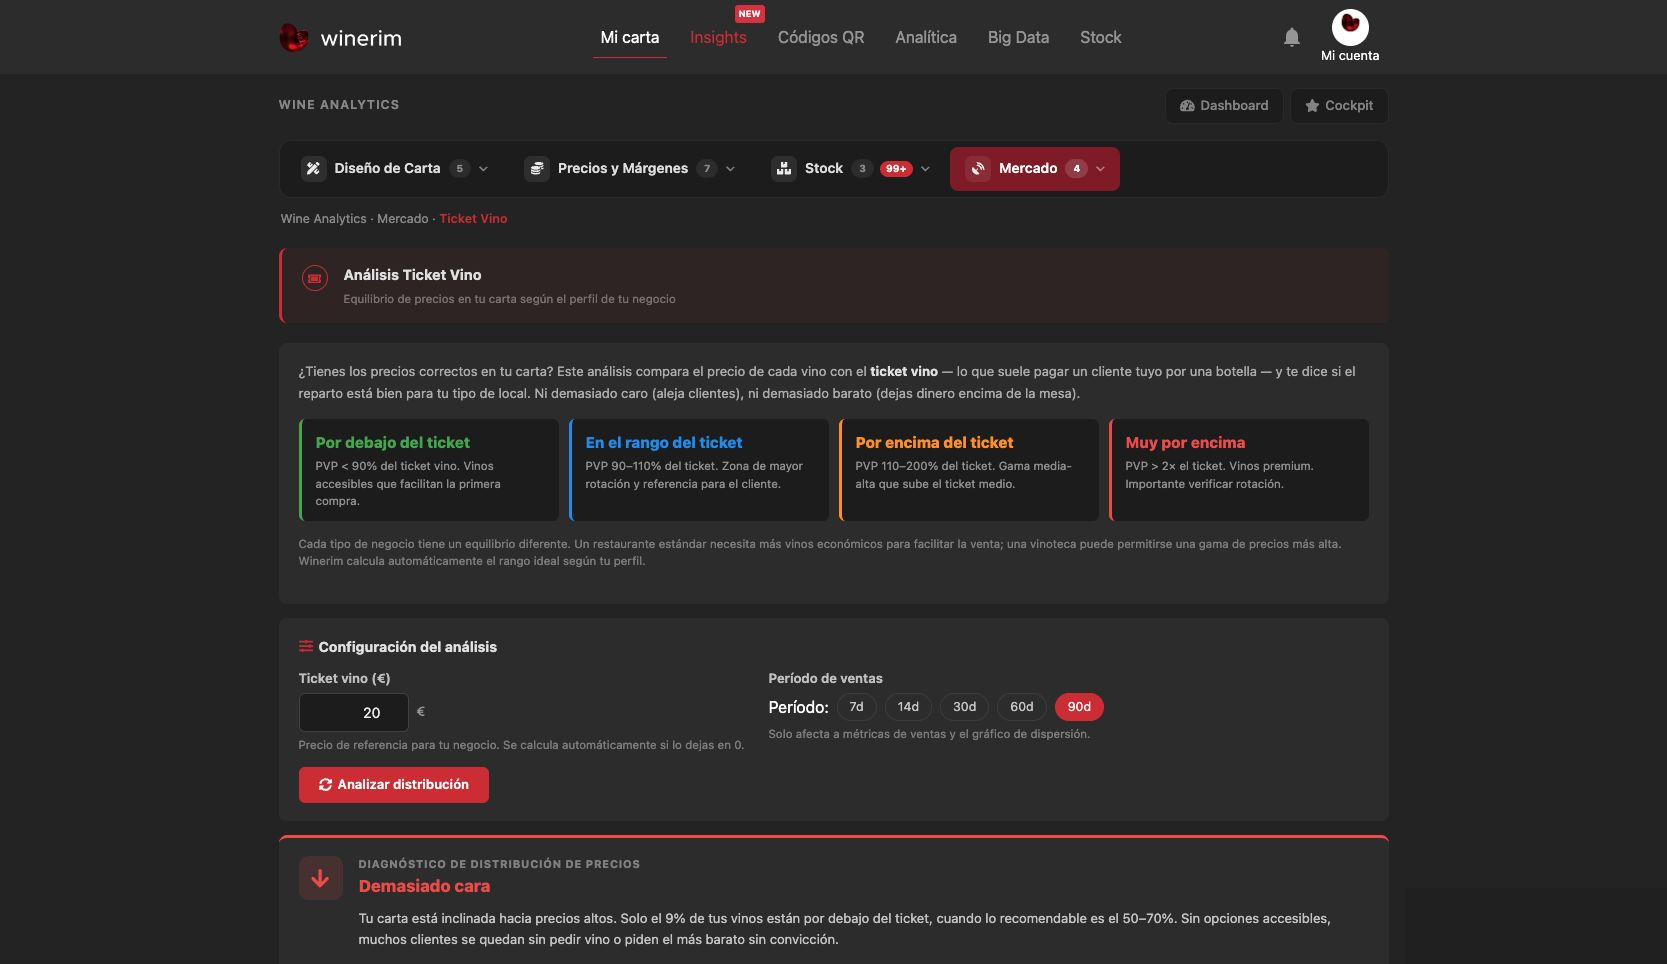Click the Analizar distribución button
Image resolution: width=1667 pixels, height=964 pixels.
394,785
